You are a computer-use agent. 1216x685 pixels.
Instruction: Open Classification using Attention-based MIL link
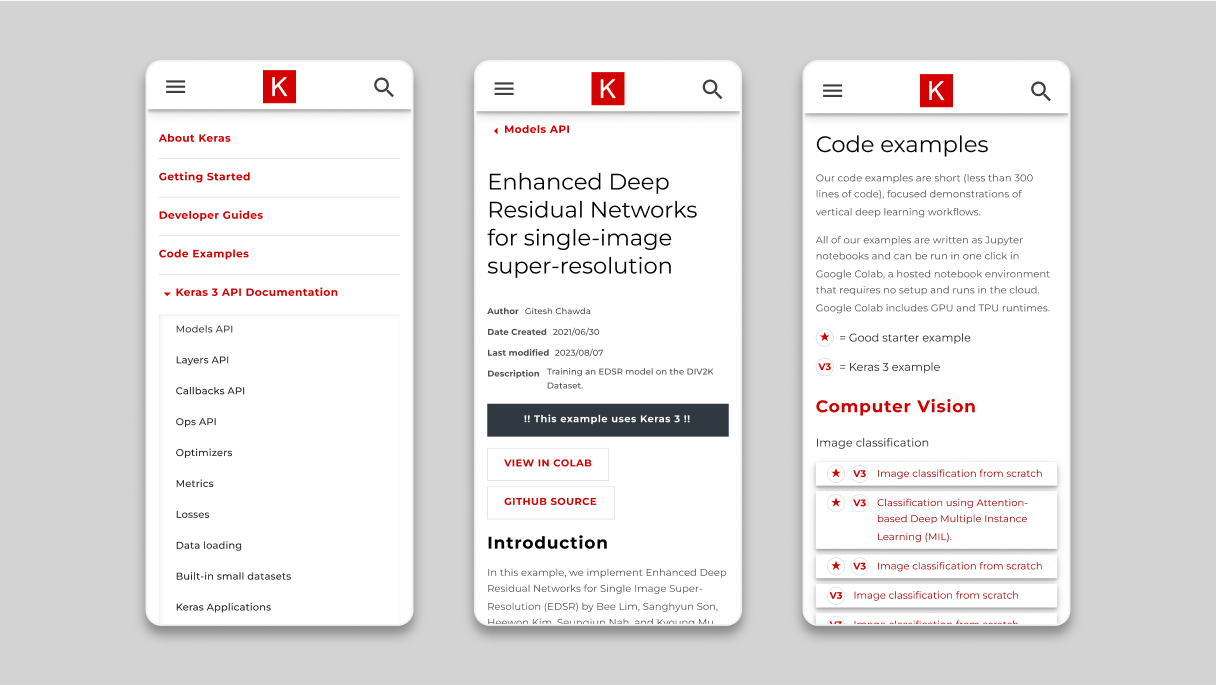[x=952, y=519]
